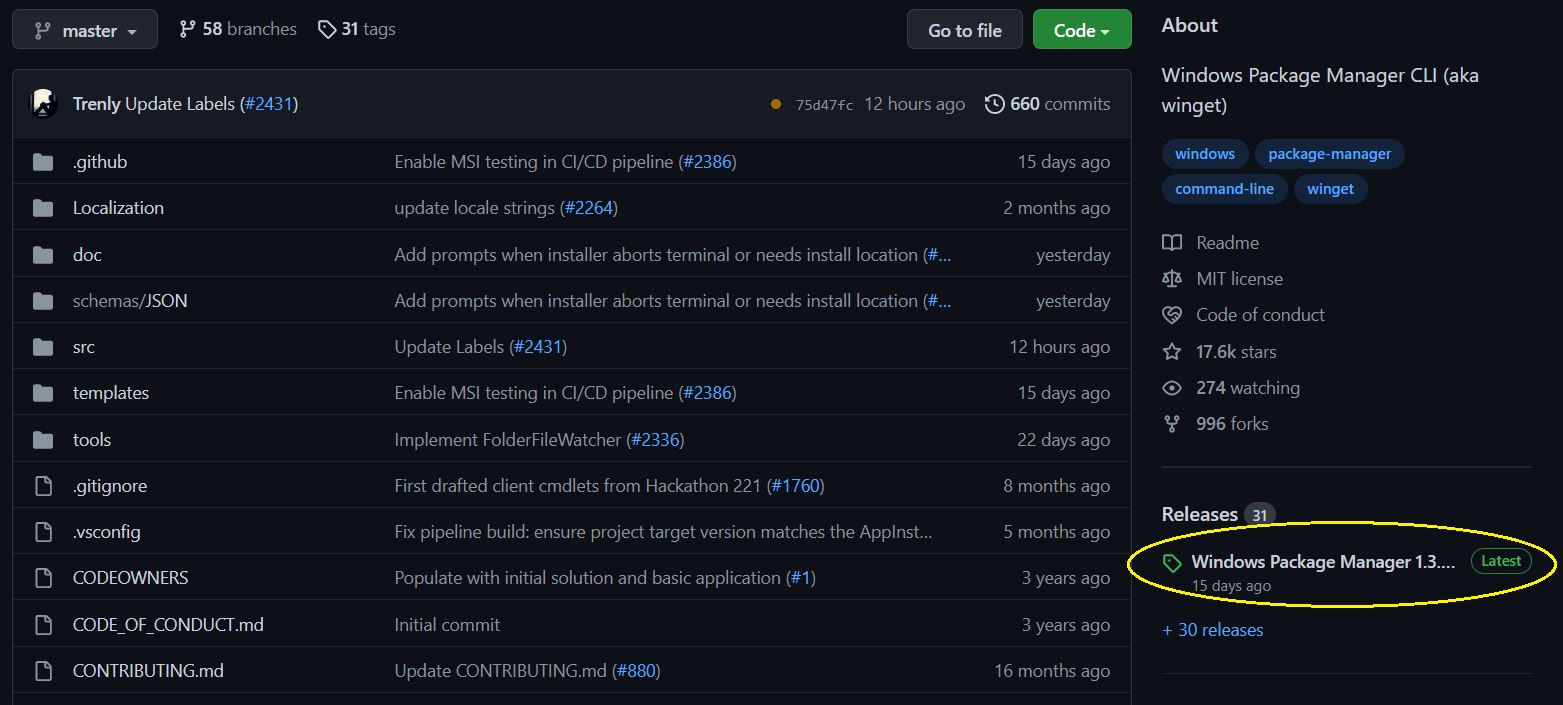The image size is (1563, 705).
Task: Click the .vsconfig file icon
Action: (43, 532)
